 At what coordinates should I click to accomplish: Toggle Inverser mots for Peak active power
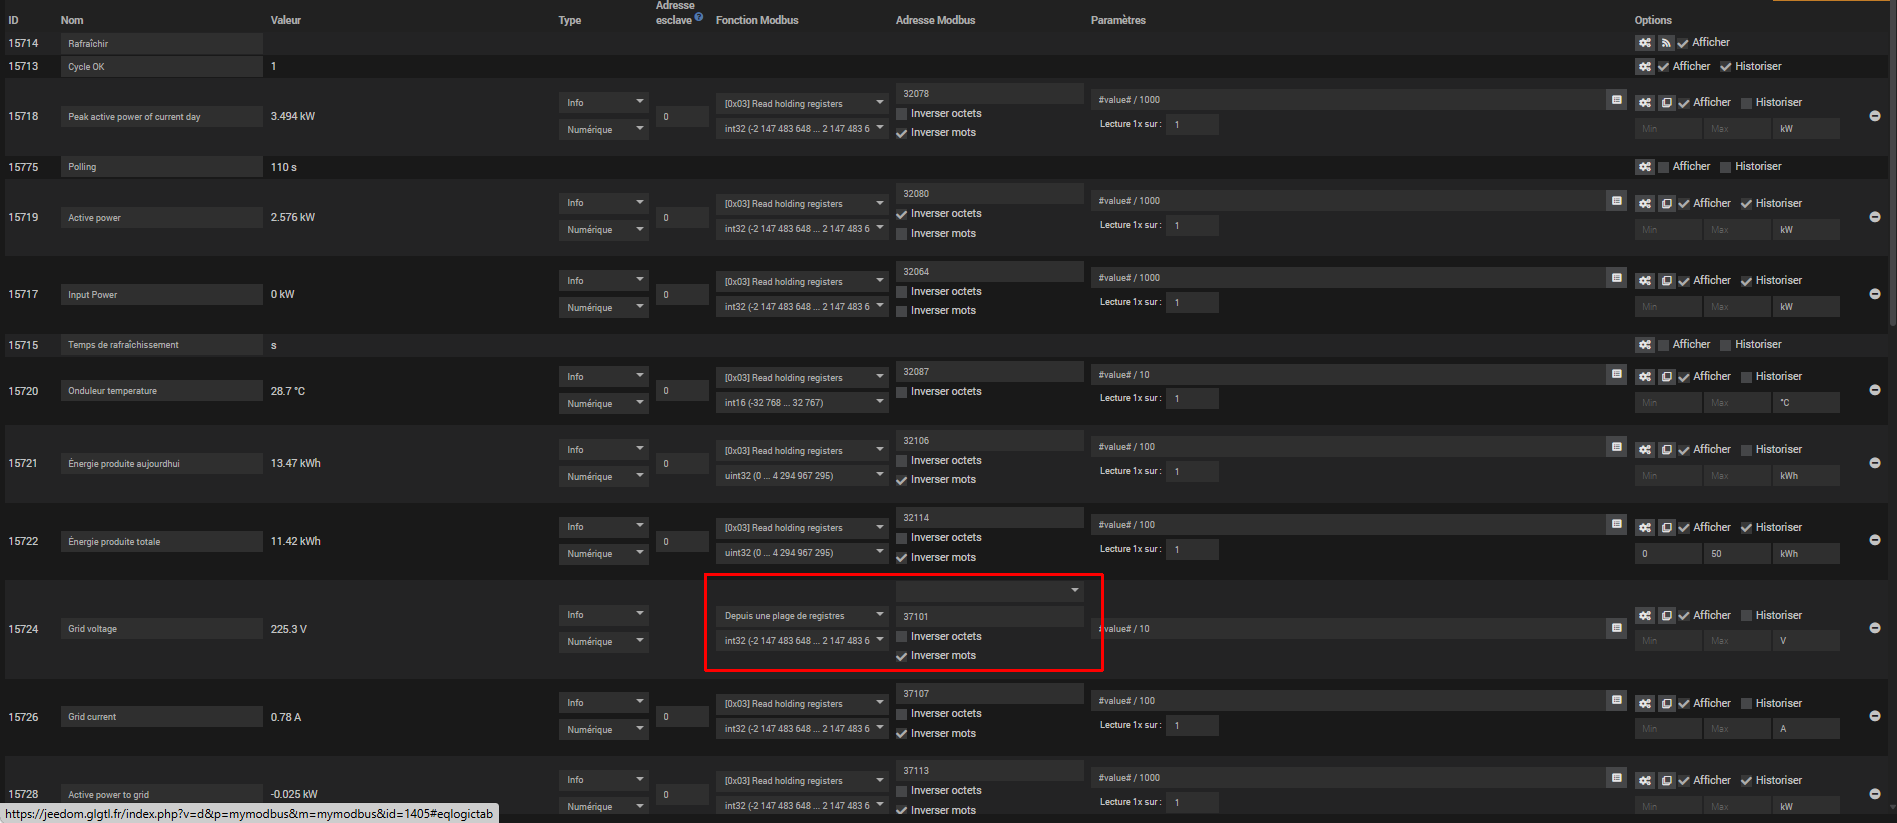coord(902,133)
